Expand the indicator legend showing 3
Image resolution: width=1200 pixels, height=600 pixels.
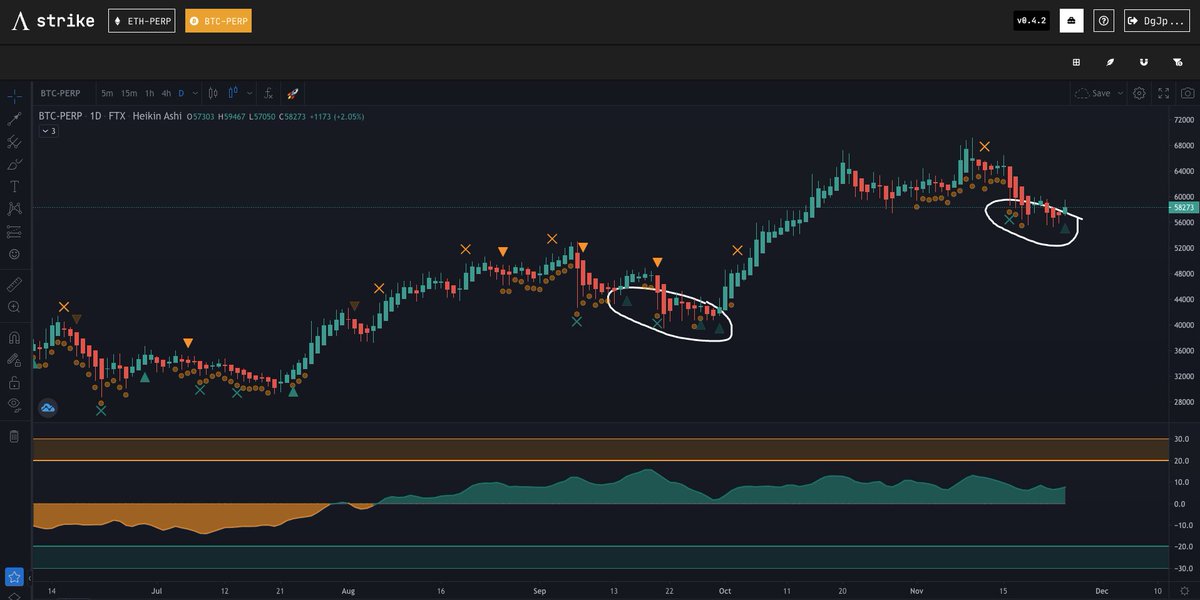(x=48, y=131)
